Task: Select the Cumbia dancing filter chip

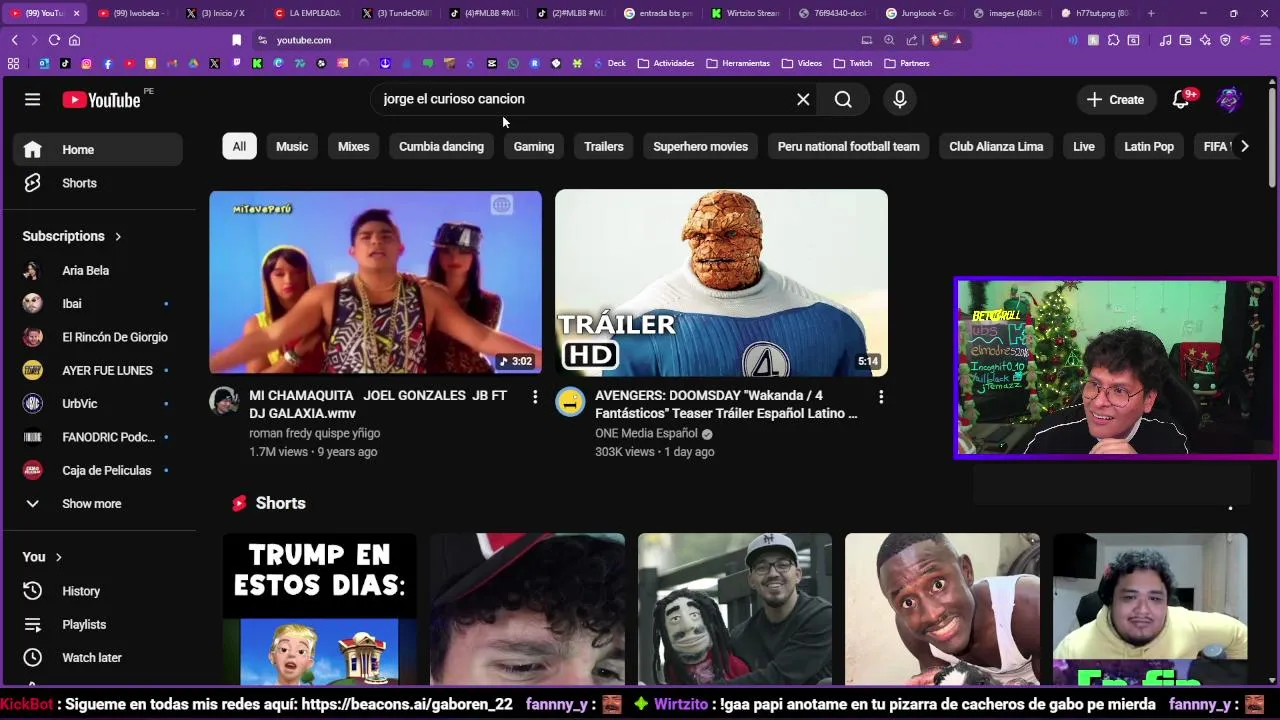Action: coord(441,146)
